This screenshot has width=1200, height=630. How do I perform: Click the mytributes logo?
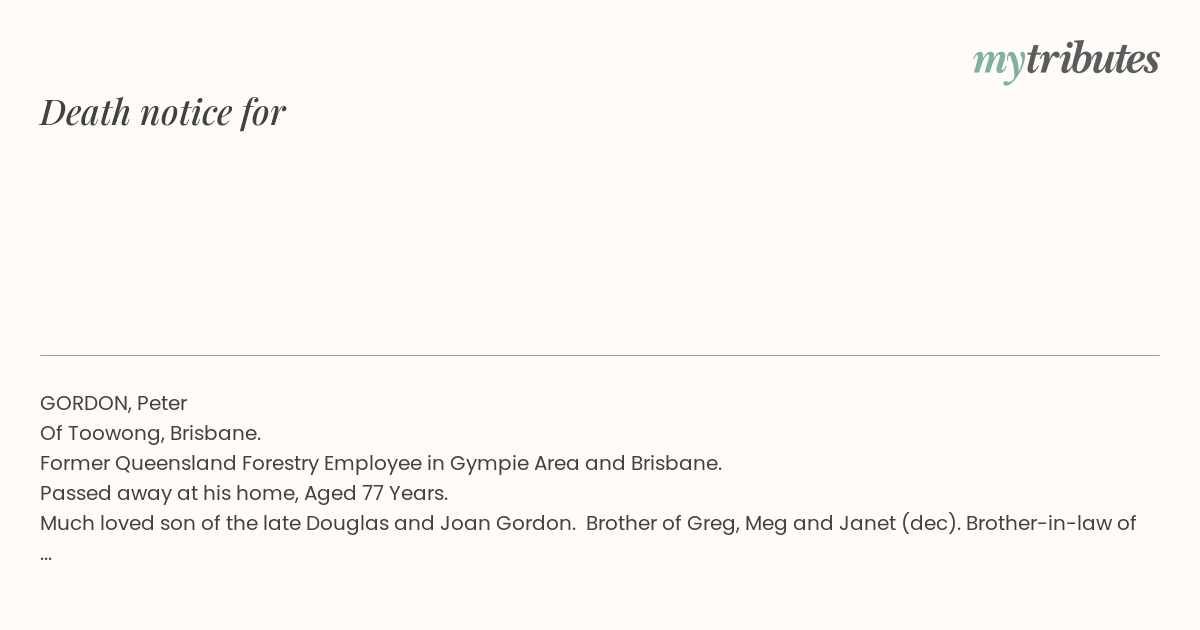(1066, 61)
